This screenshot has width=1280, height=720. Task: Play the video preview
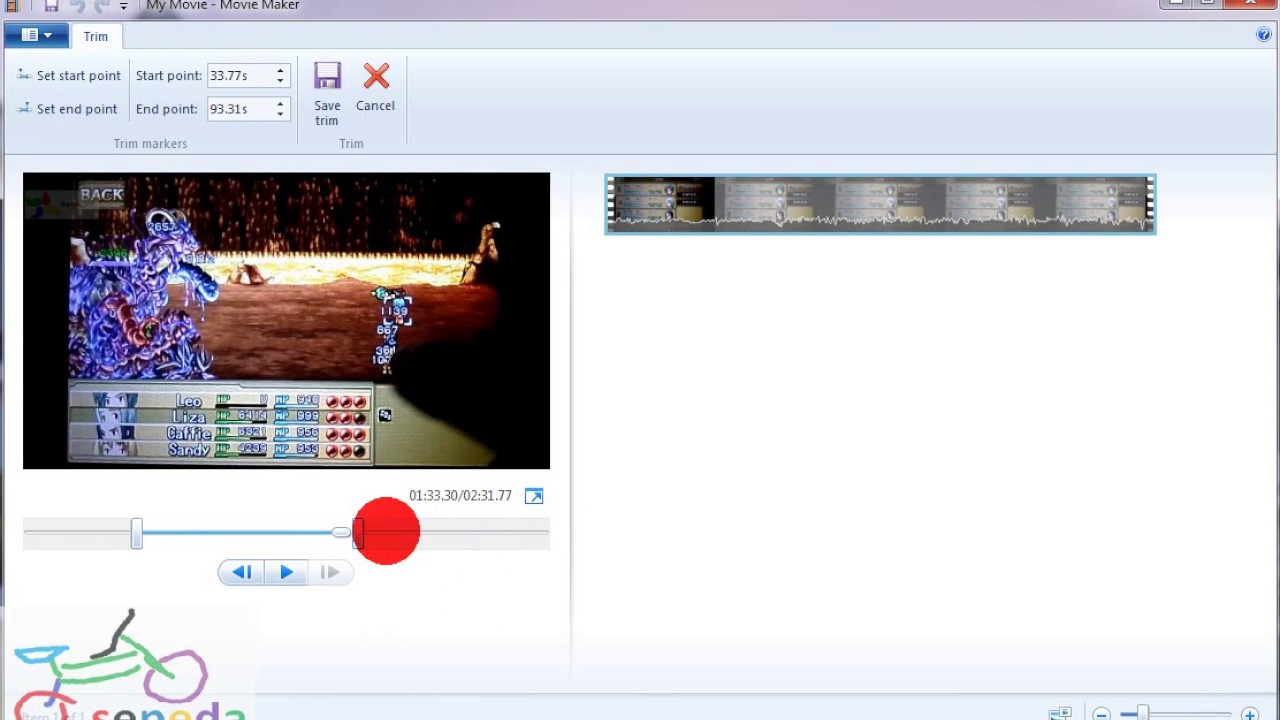pos(286,572)
